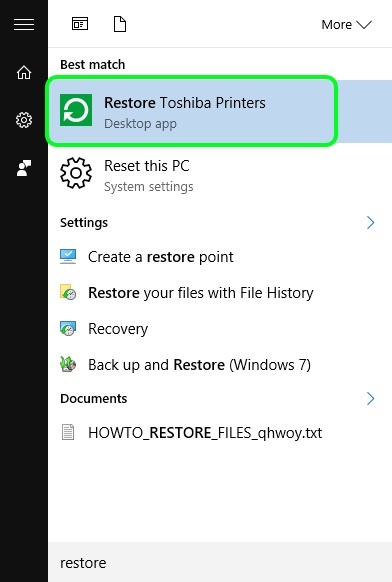
Task: Open Reset this PC system settings
Action: 220,175
